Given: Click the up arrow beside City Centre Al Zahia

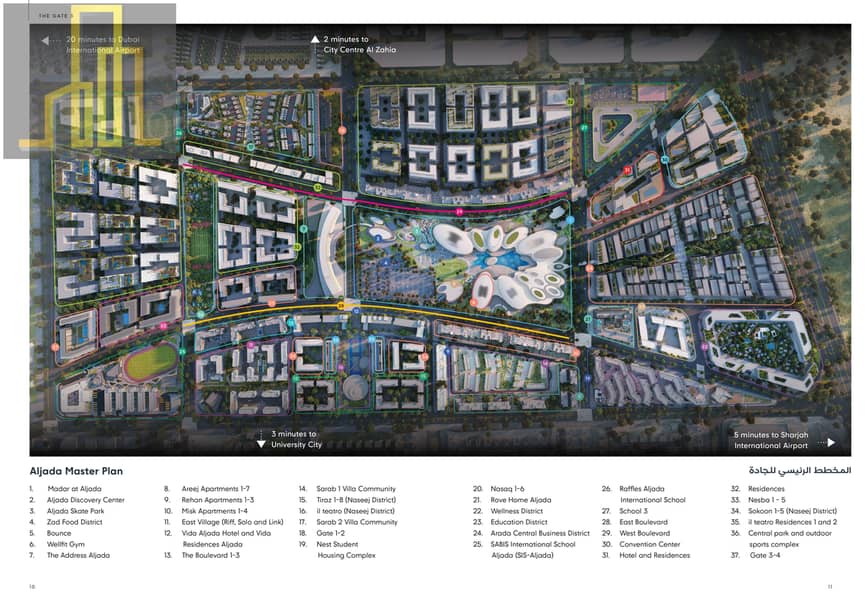Looking at the screenshot, I should (315, 39).
